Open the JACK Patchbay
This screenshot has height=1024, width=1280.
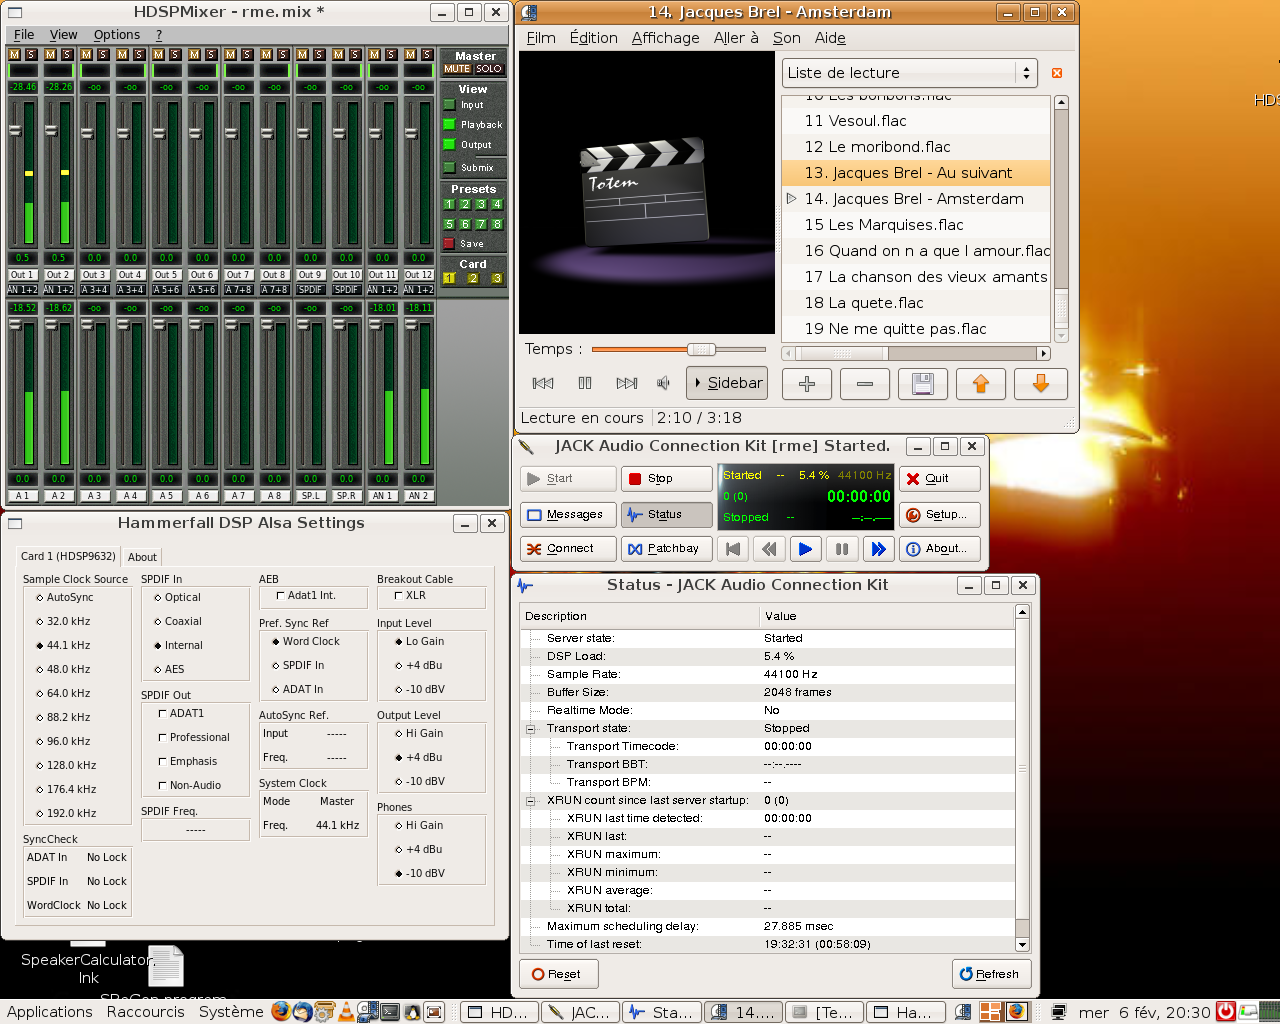coord(667,549)
